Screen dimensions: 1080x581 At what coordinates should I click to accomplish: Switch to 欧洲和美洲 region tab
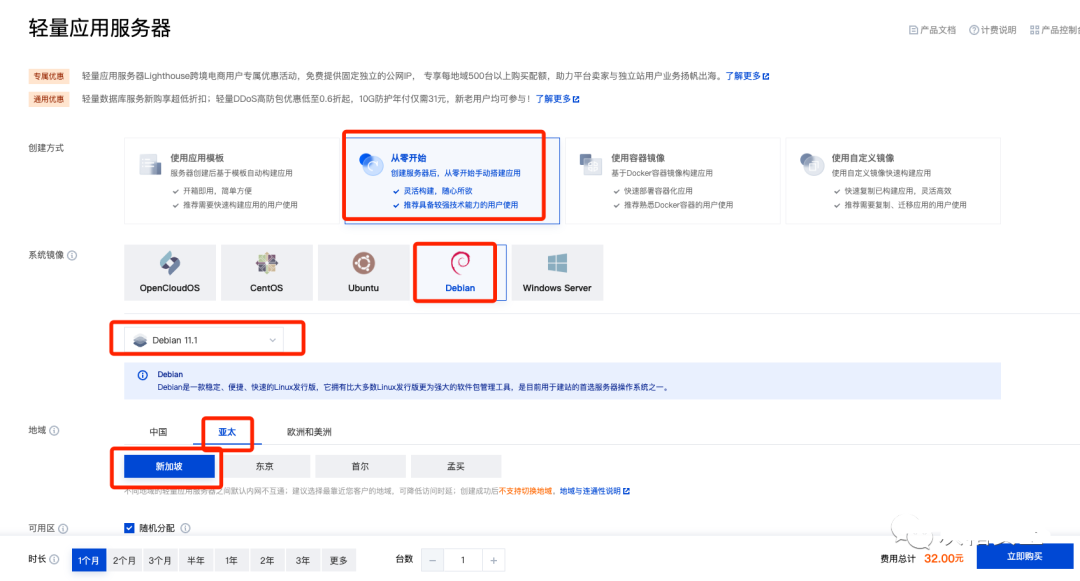tap(310, 432)
